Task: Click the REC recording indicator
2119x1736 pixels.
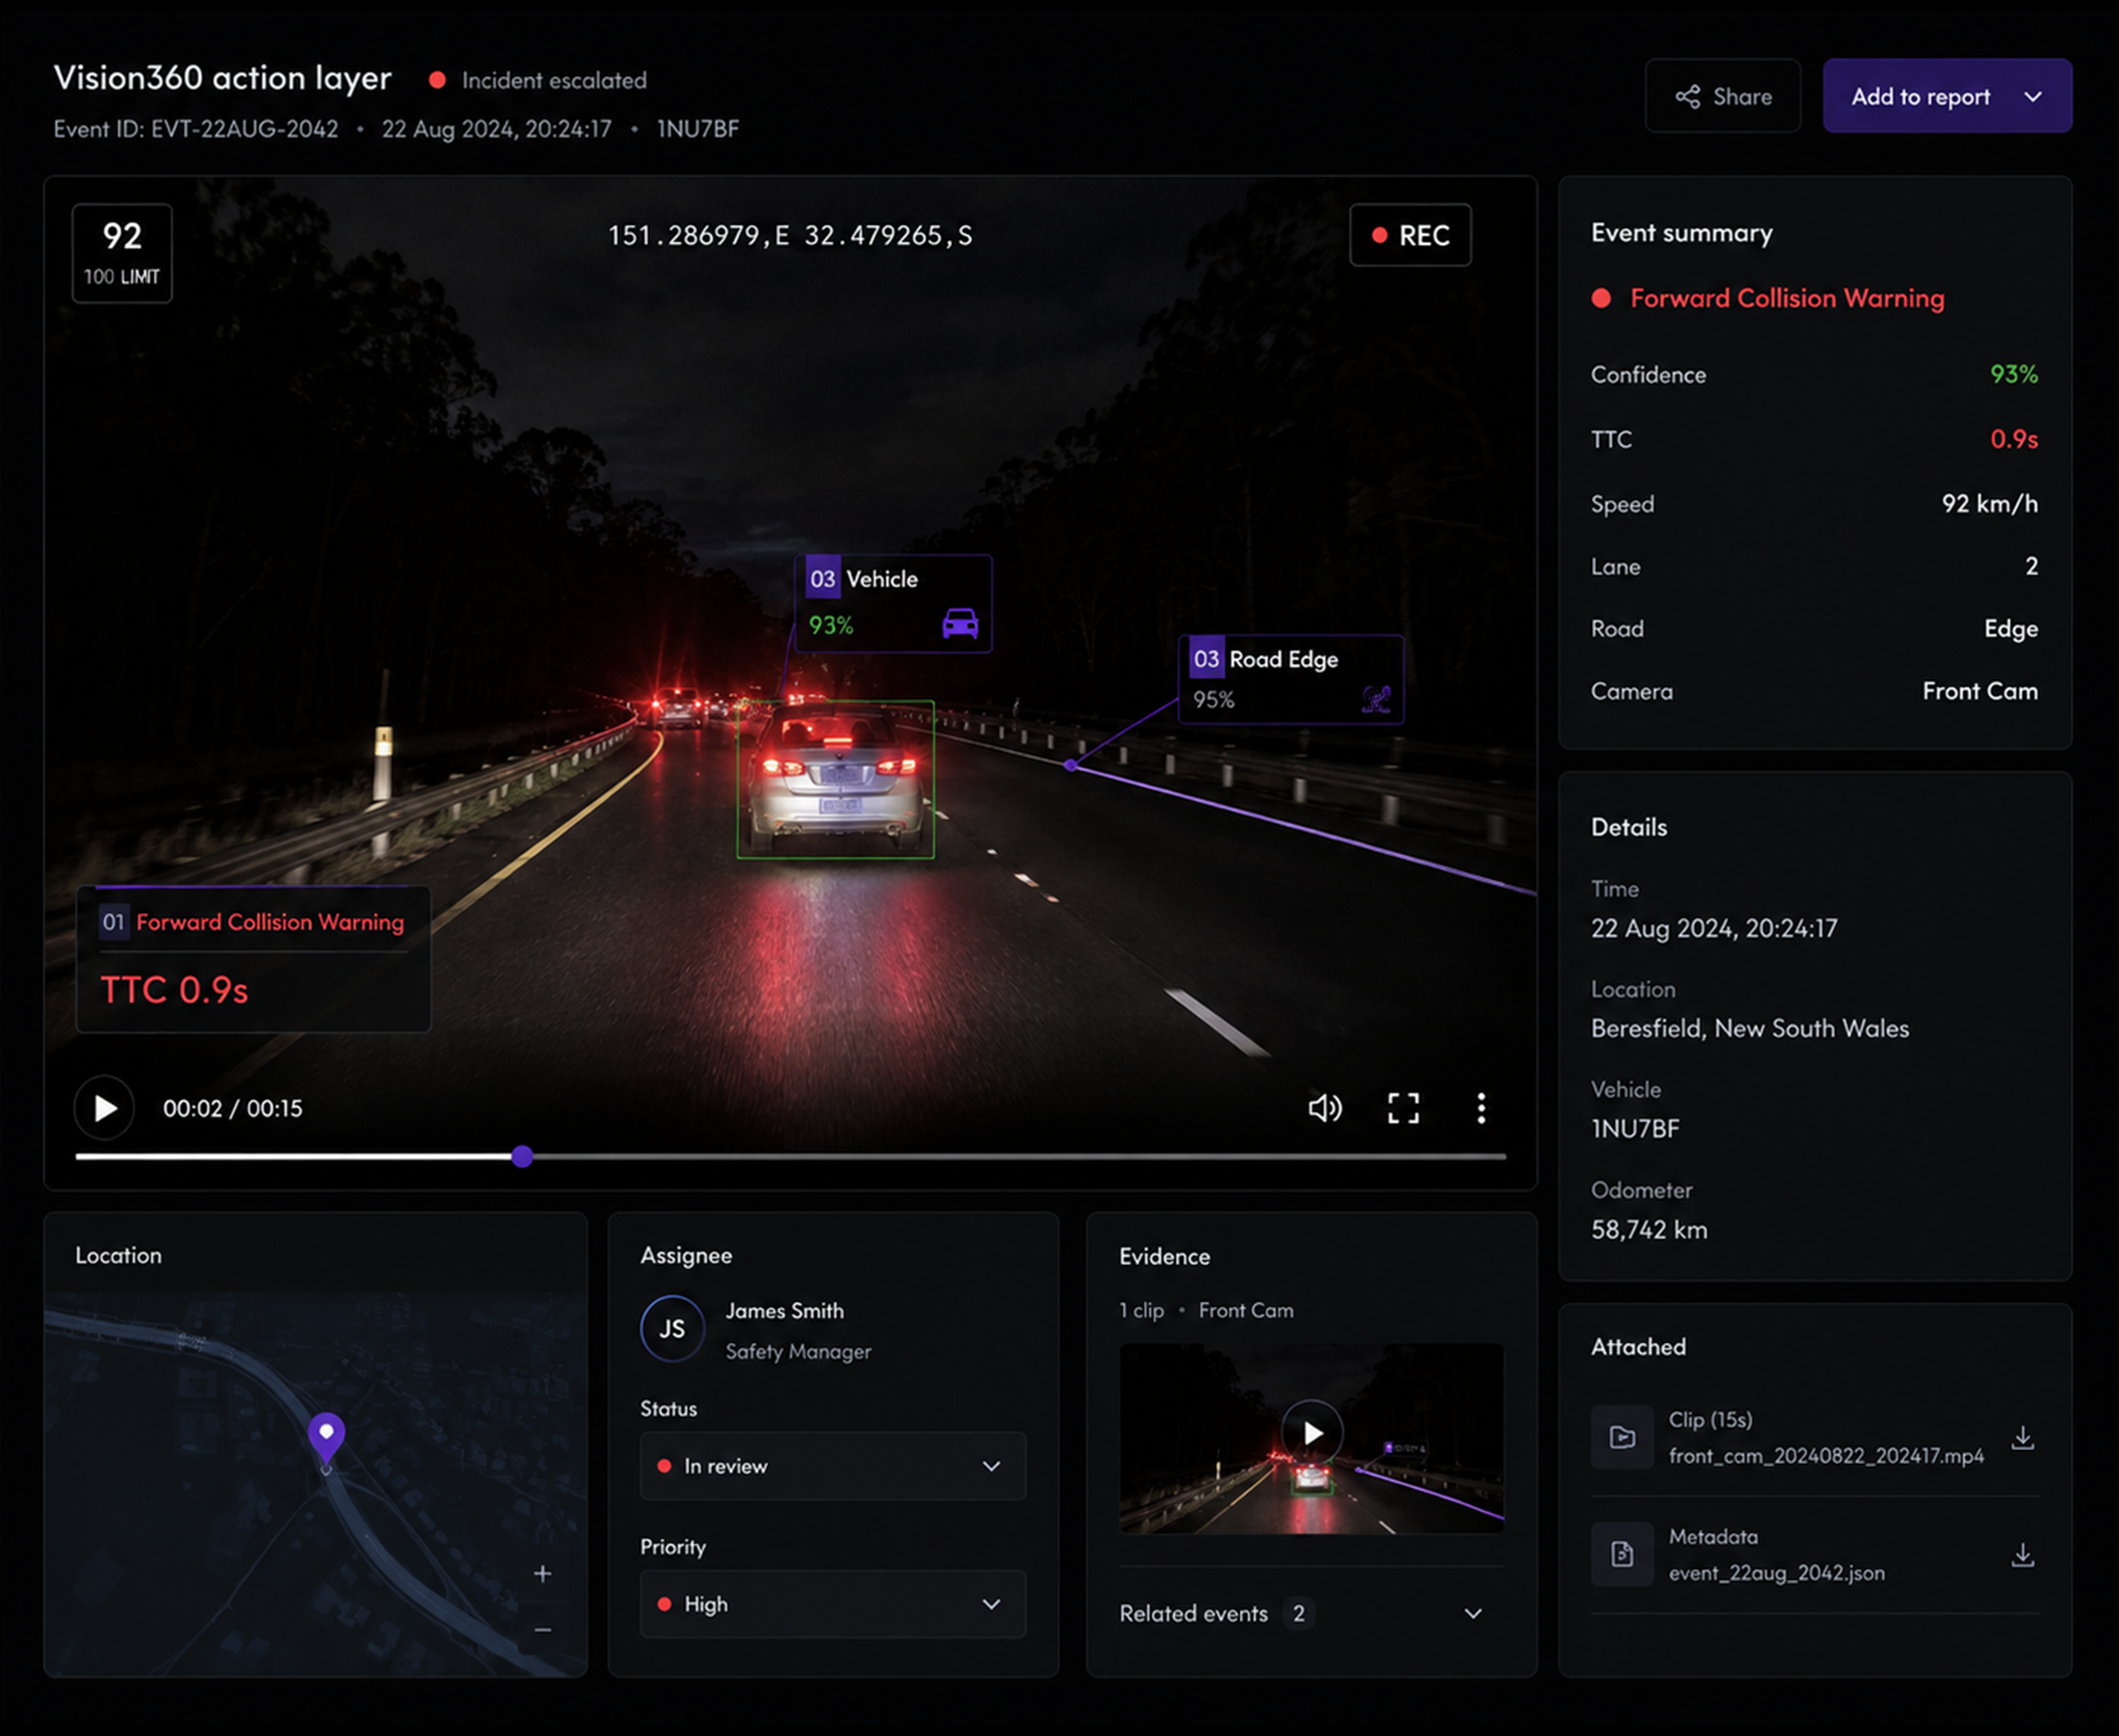Action: pos(1410,235)
